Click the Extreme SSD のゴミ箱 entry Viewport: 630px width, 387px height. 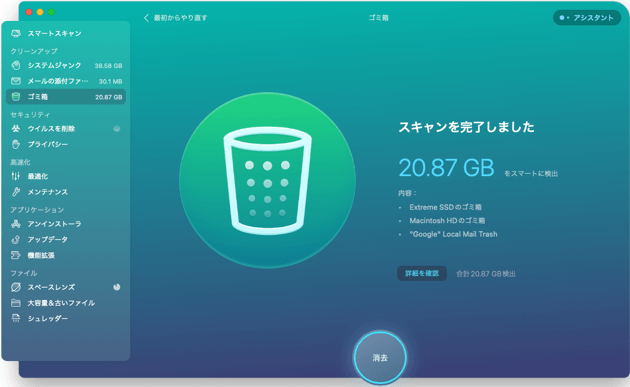click(x=445, y=207)
